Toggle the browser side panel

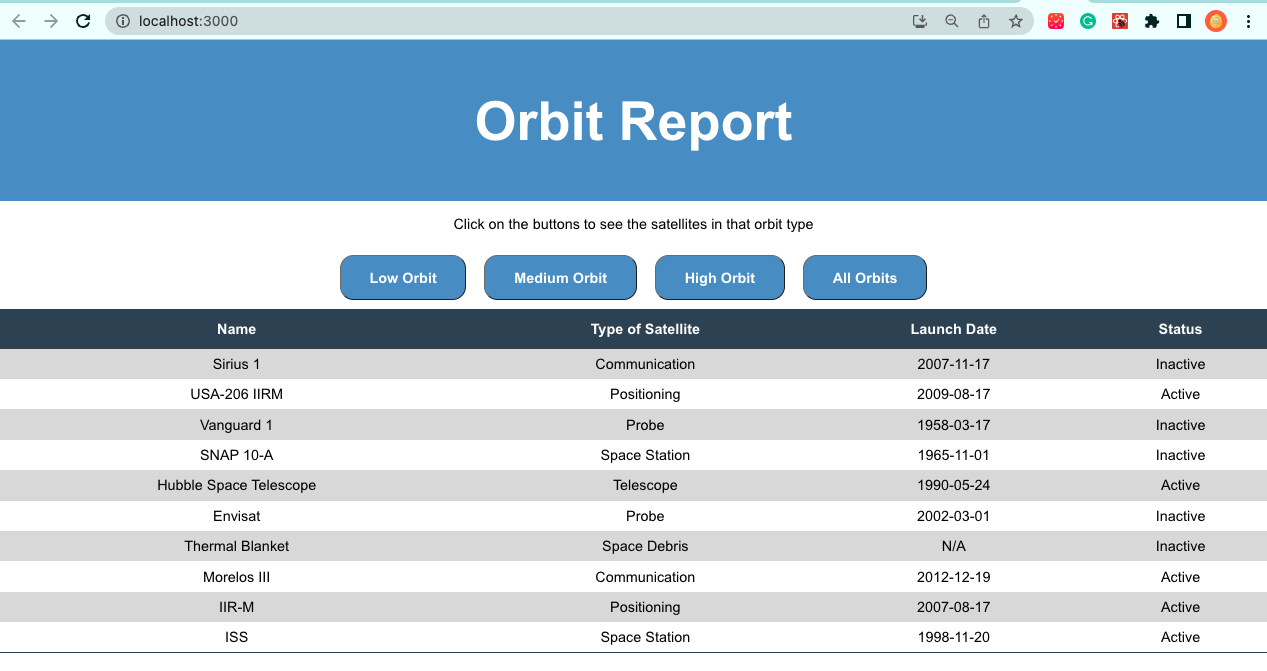click(1184, 21)
